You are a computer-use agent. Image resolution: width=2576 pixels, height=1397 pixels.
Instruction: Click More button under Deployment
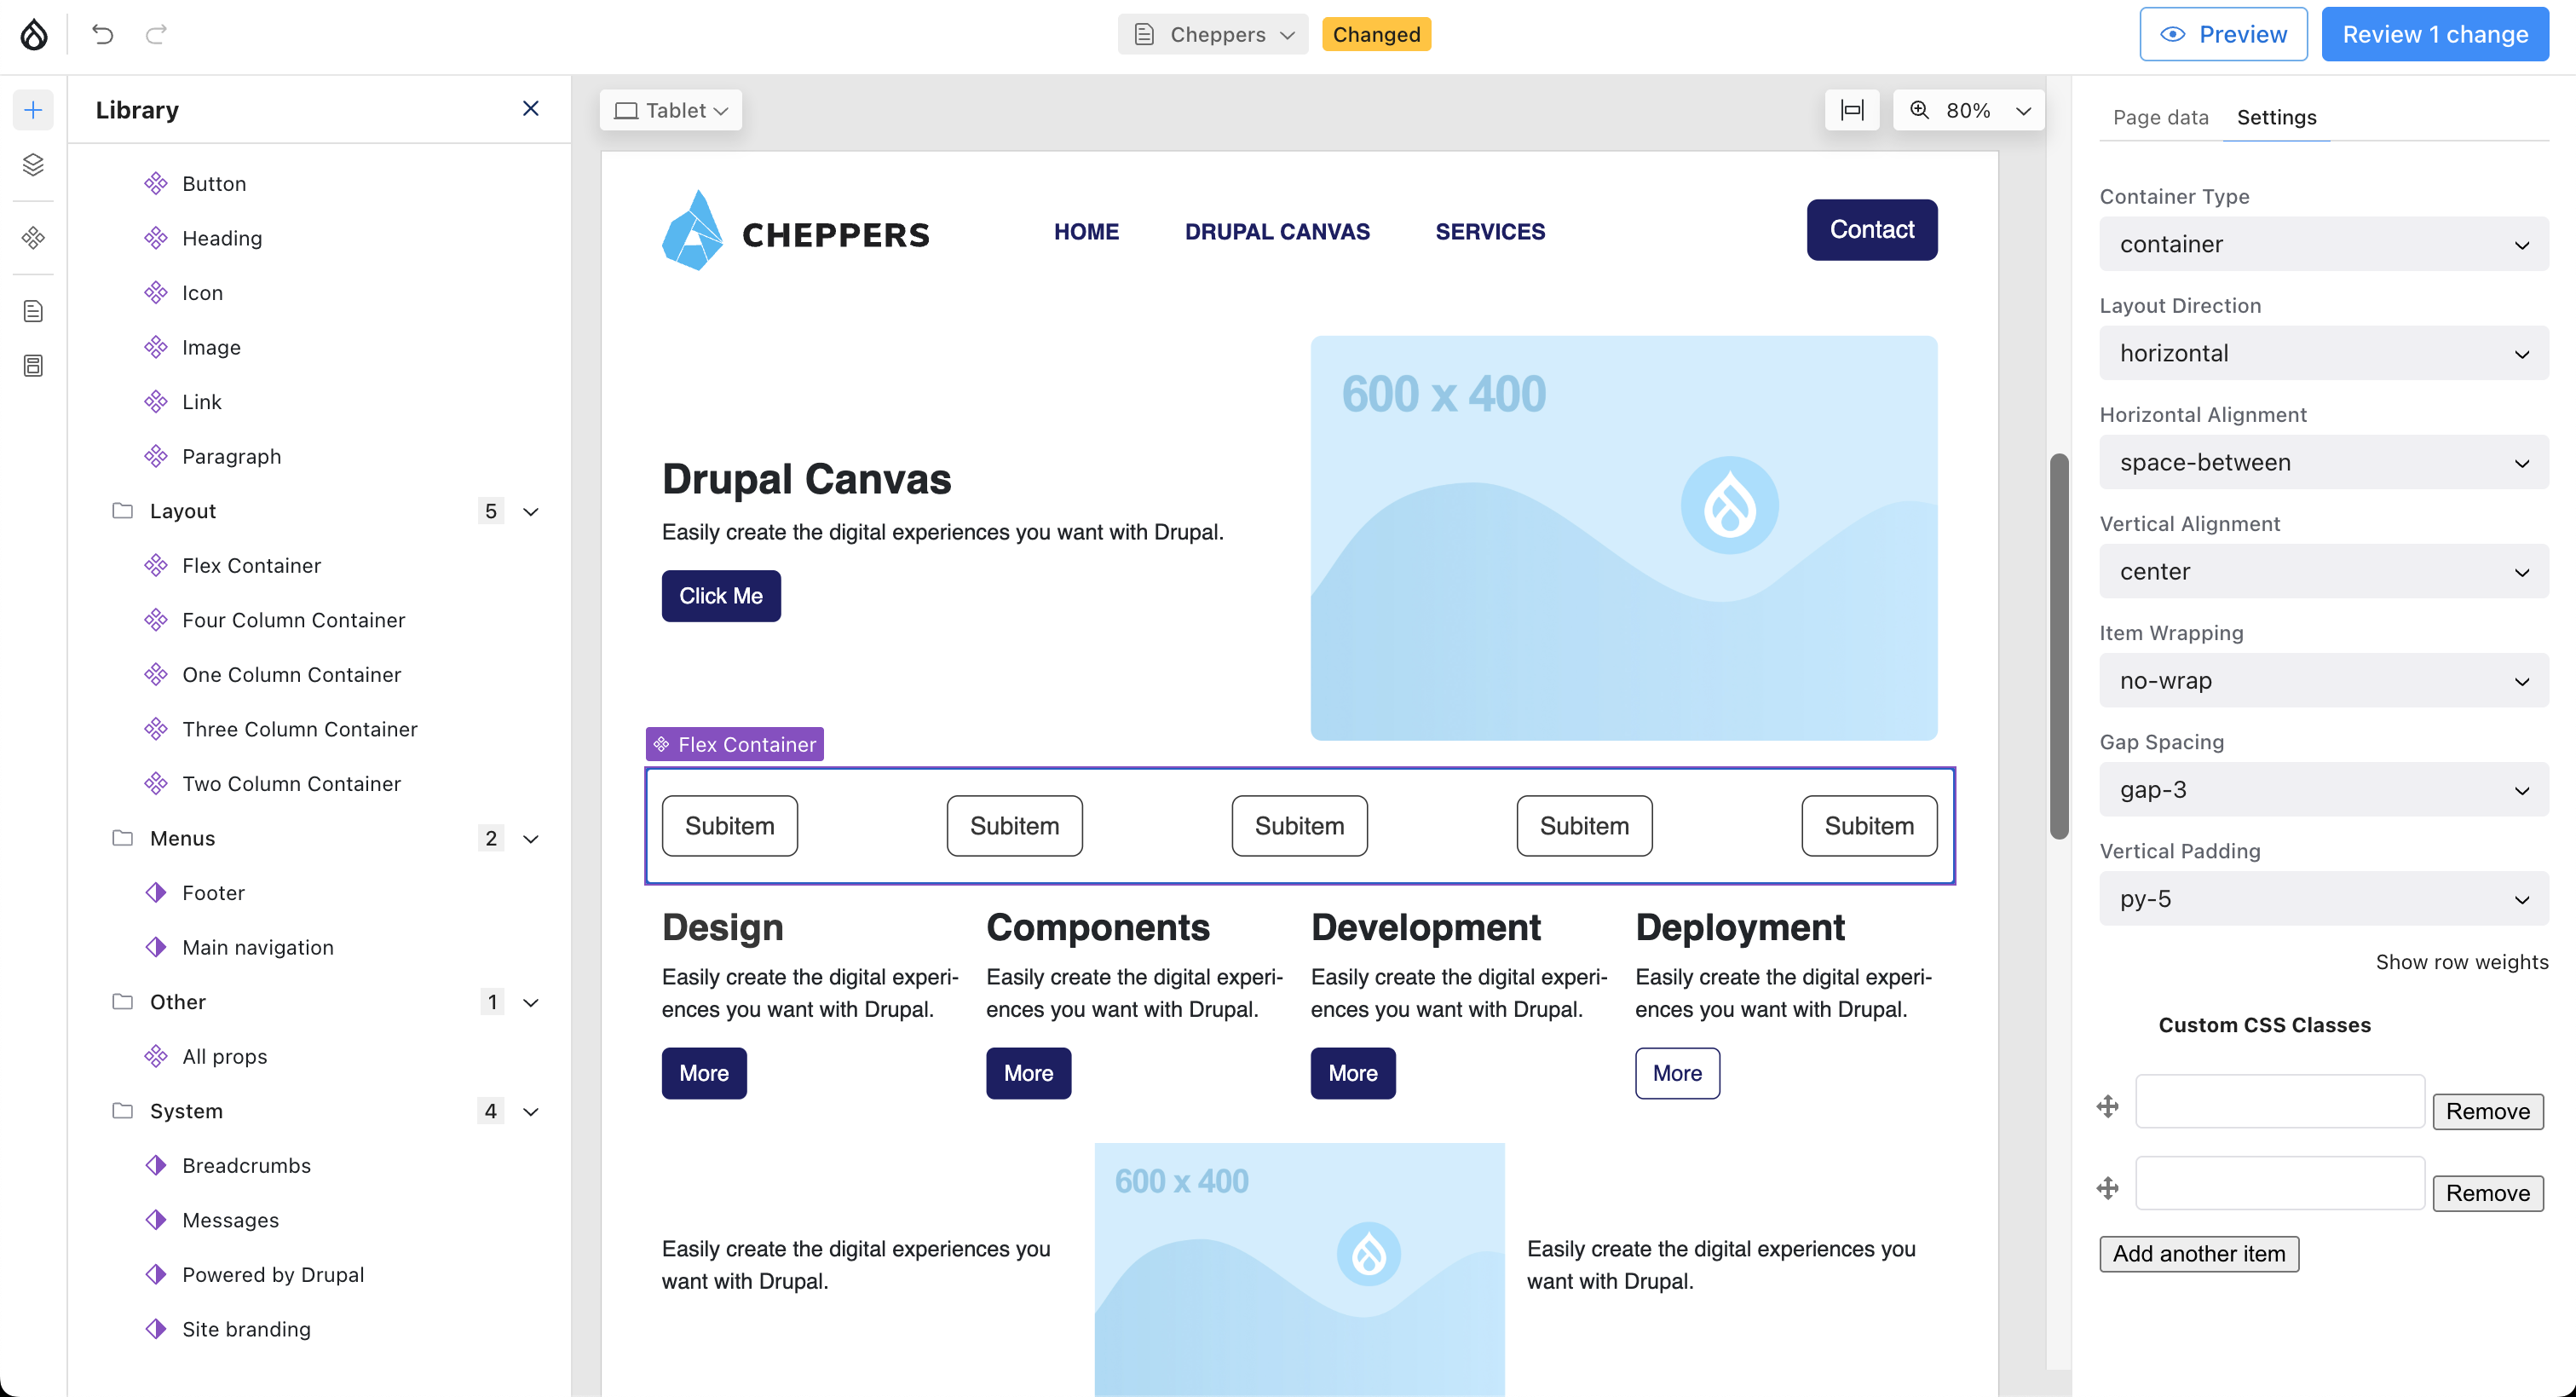click(x=1677, y=1073)
